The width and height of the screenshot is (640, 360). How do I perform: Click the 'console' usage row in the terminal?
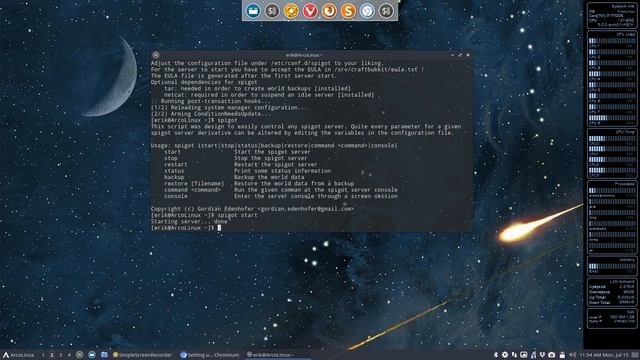[281, 196]
